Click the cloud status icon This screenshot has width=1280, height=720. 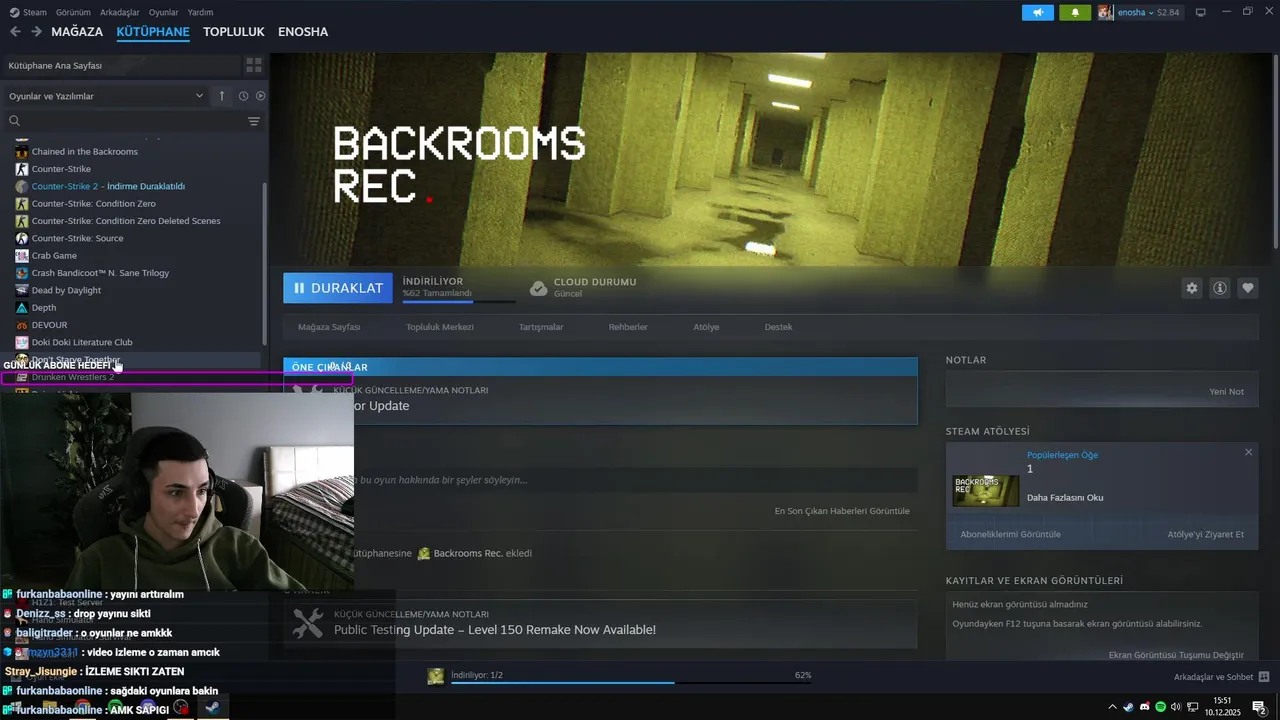click(538, 288)
